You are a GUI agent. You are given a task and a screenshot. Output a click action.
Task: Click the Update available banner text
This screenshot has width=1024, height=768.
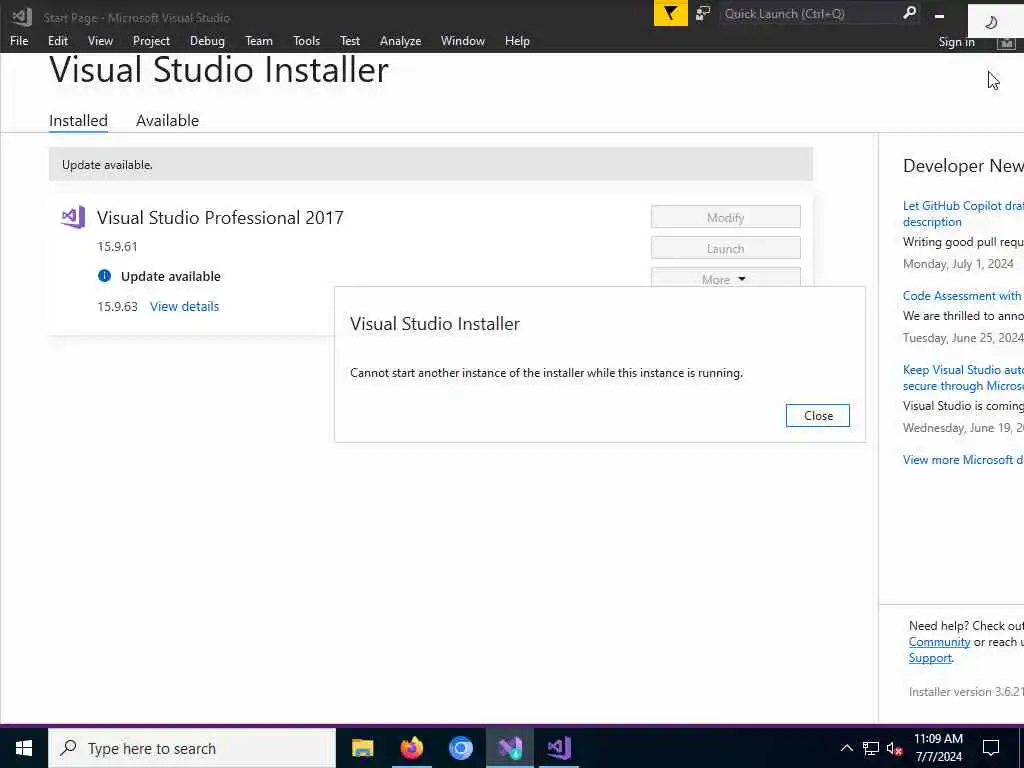(107, 165)
